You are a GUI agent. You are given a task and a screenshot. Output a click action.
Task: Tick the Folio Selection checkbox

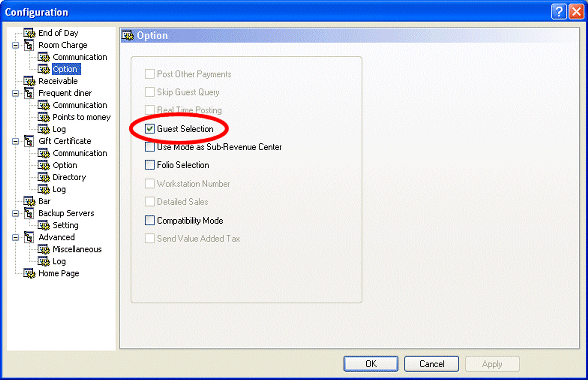coord(150,165)
